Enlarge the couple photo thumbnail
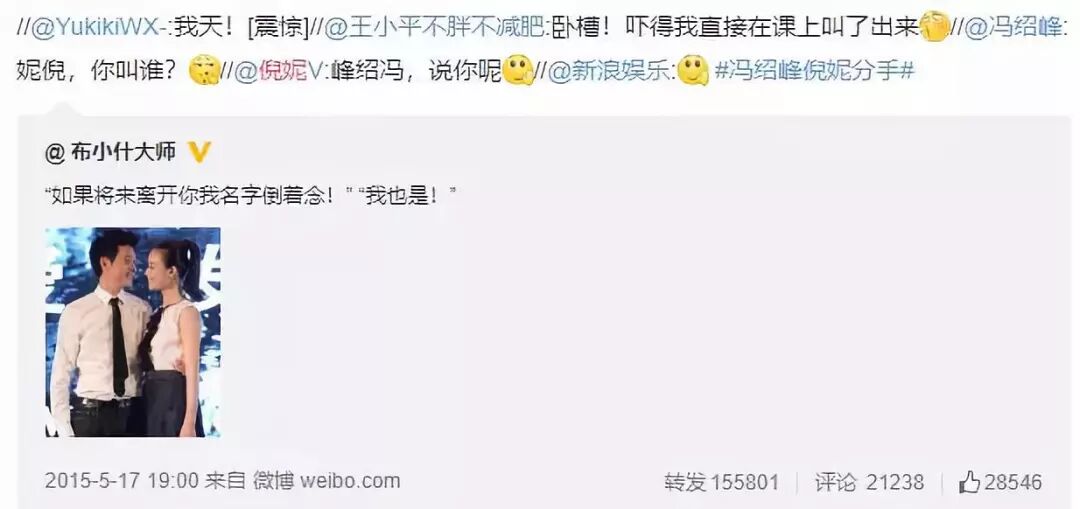Screen dimensions: 1080x509 tap(133, 332)
